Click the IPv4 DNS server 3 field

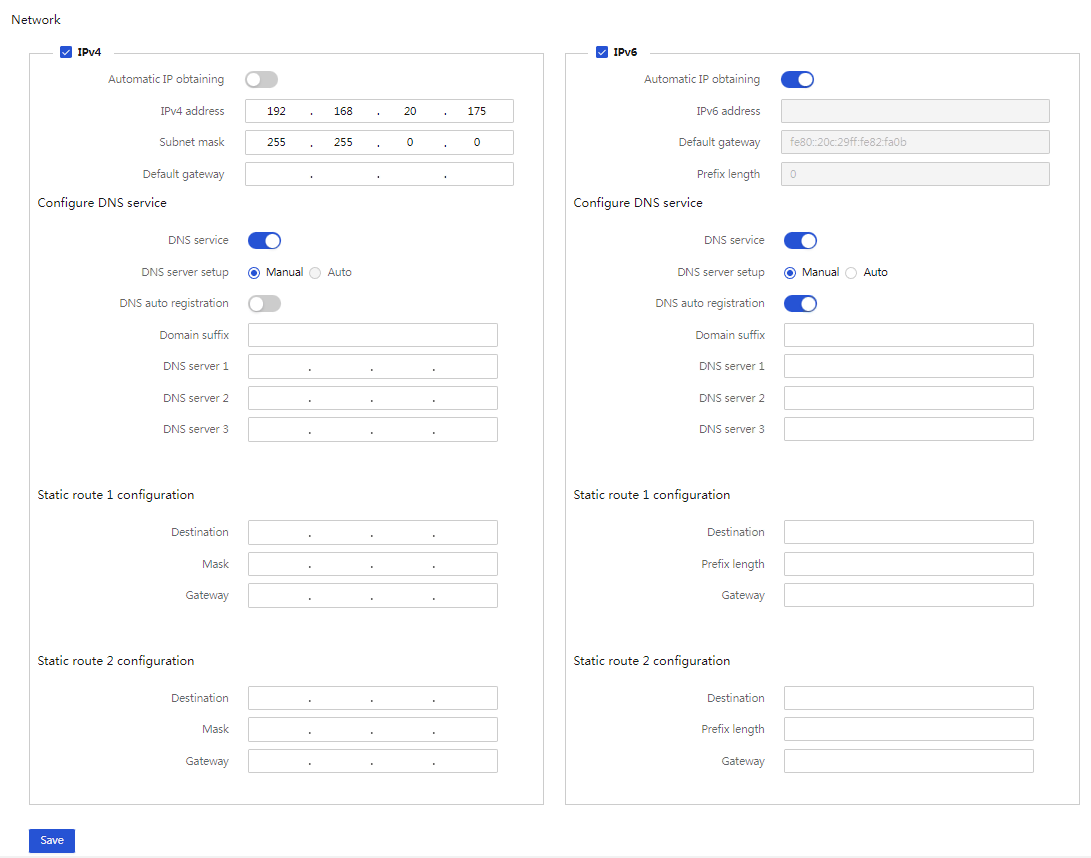tap(373, 429)
